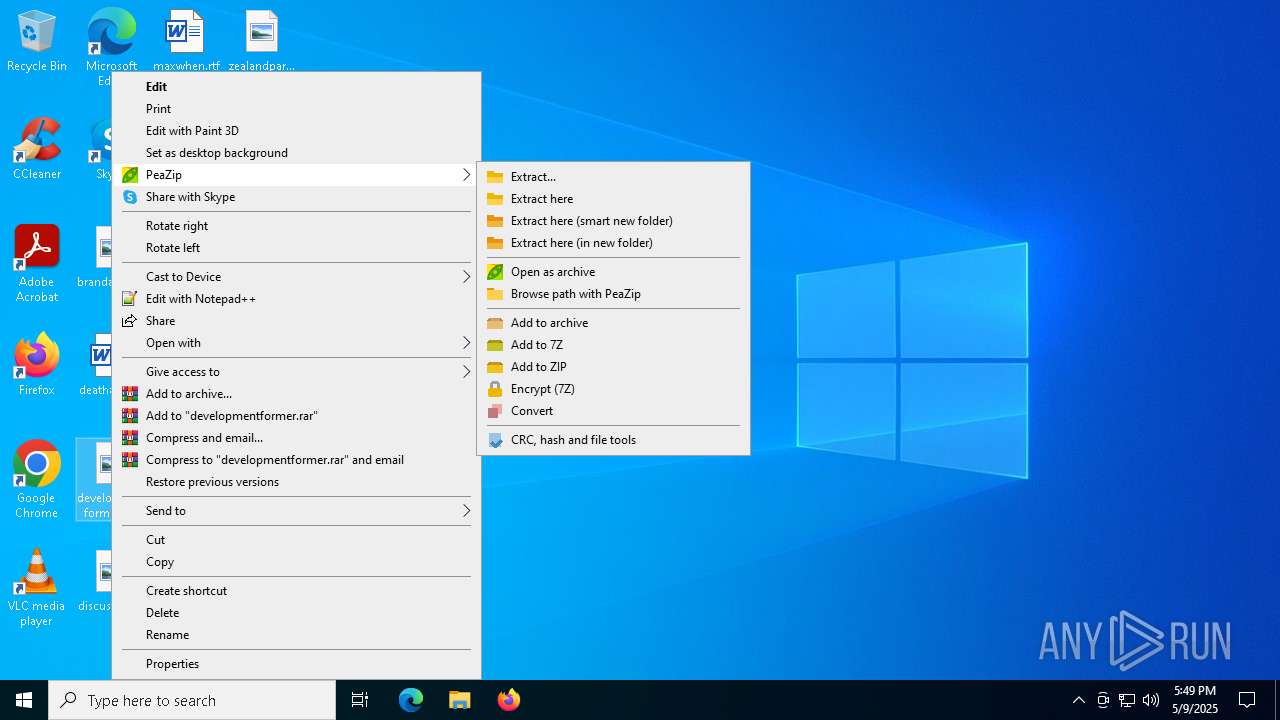Screen dimensions: 1280x720
Task: Select Create shortcut
Action: (296, 591)
